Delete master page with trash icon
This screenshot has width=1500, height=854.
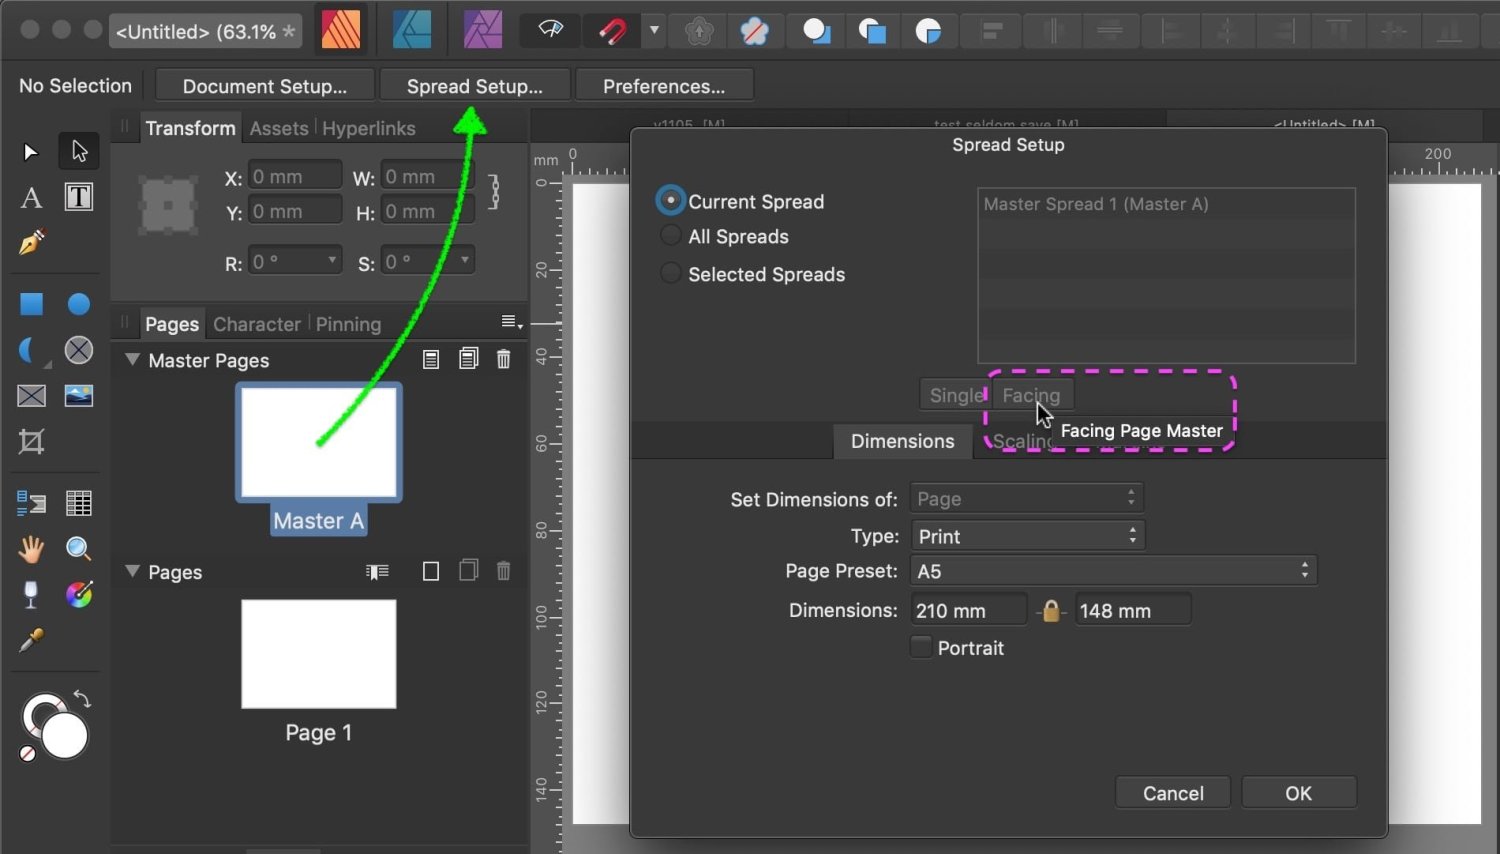point(504,359)
